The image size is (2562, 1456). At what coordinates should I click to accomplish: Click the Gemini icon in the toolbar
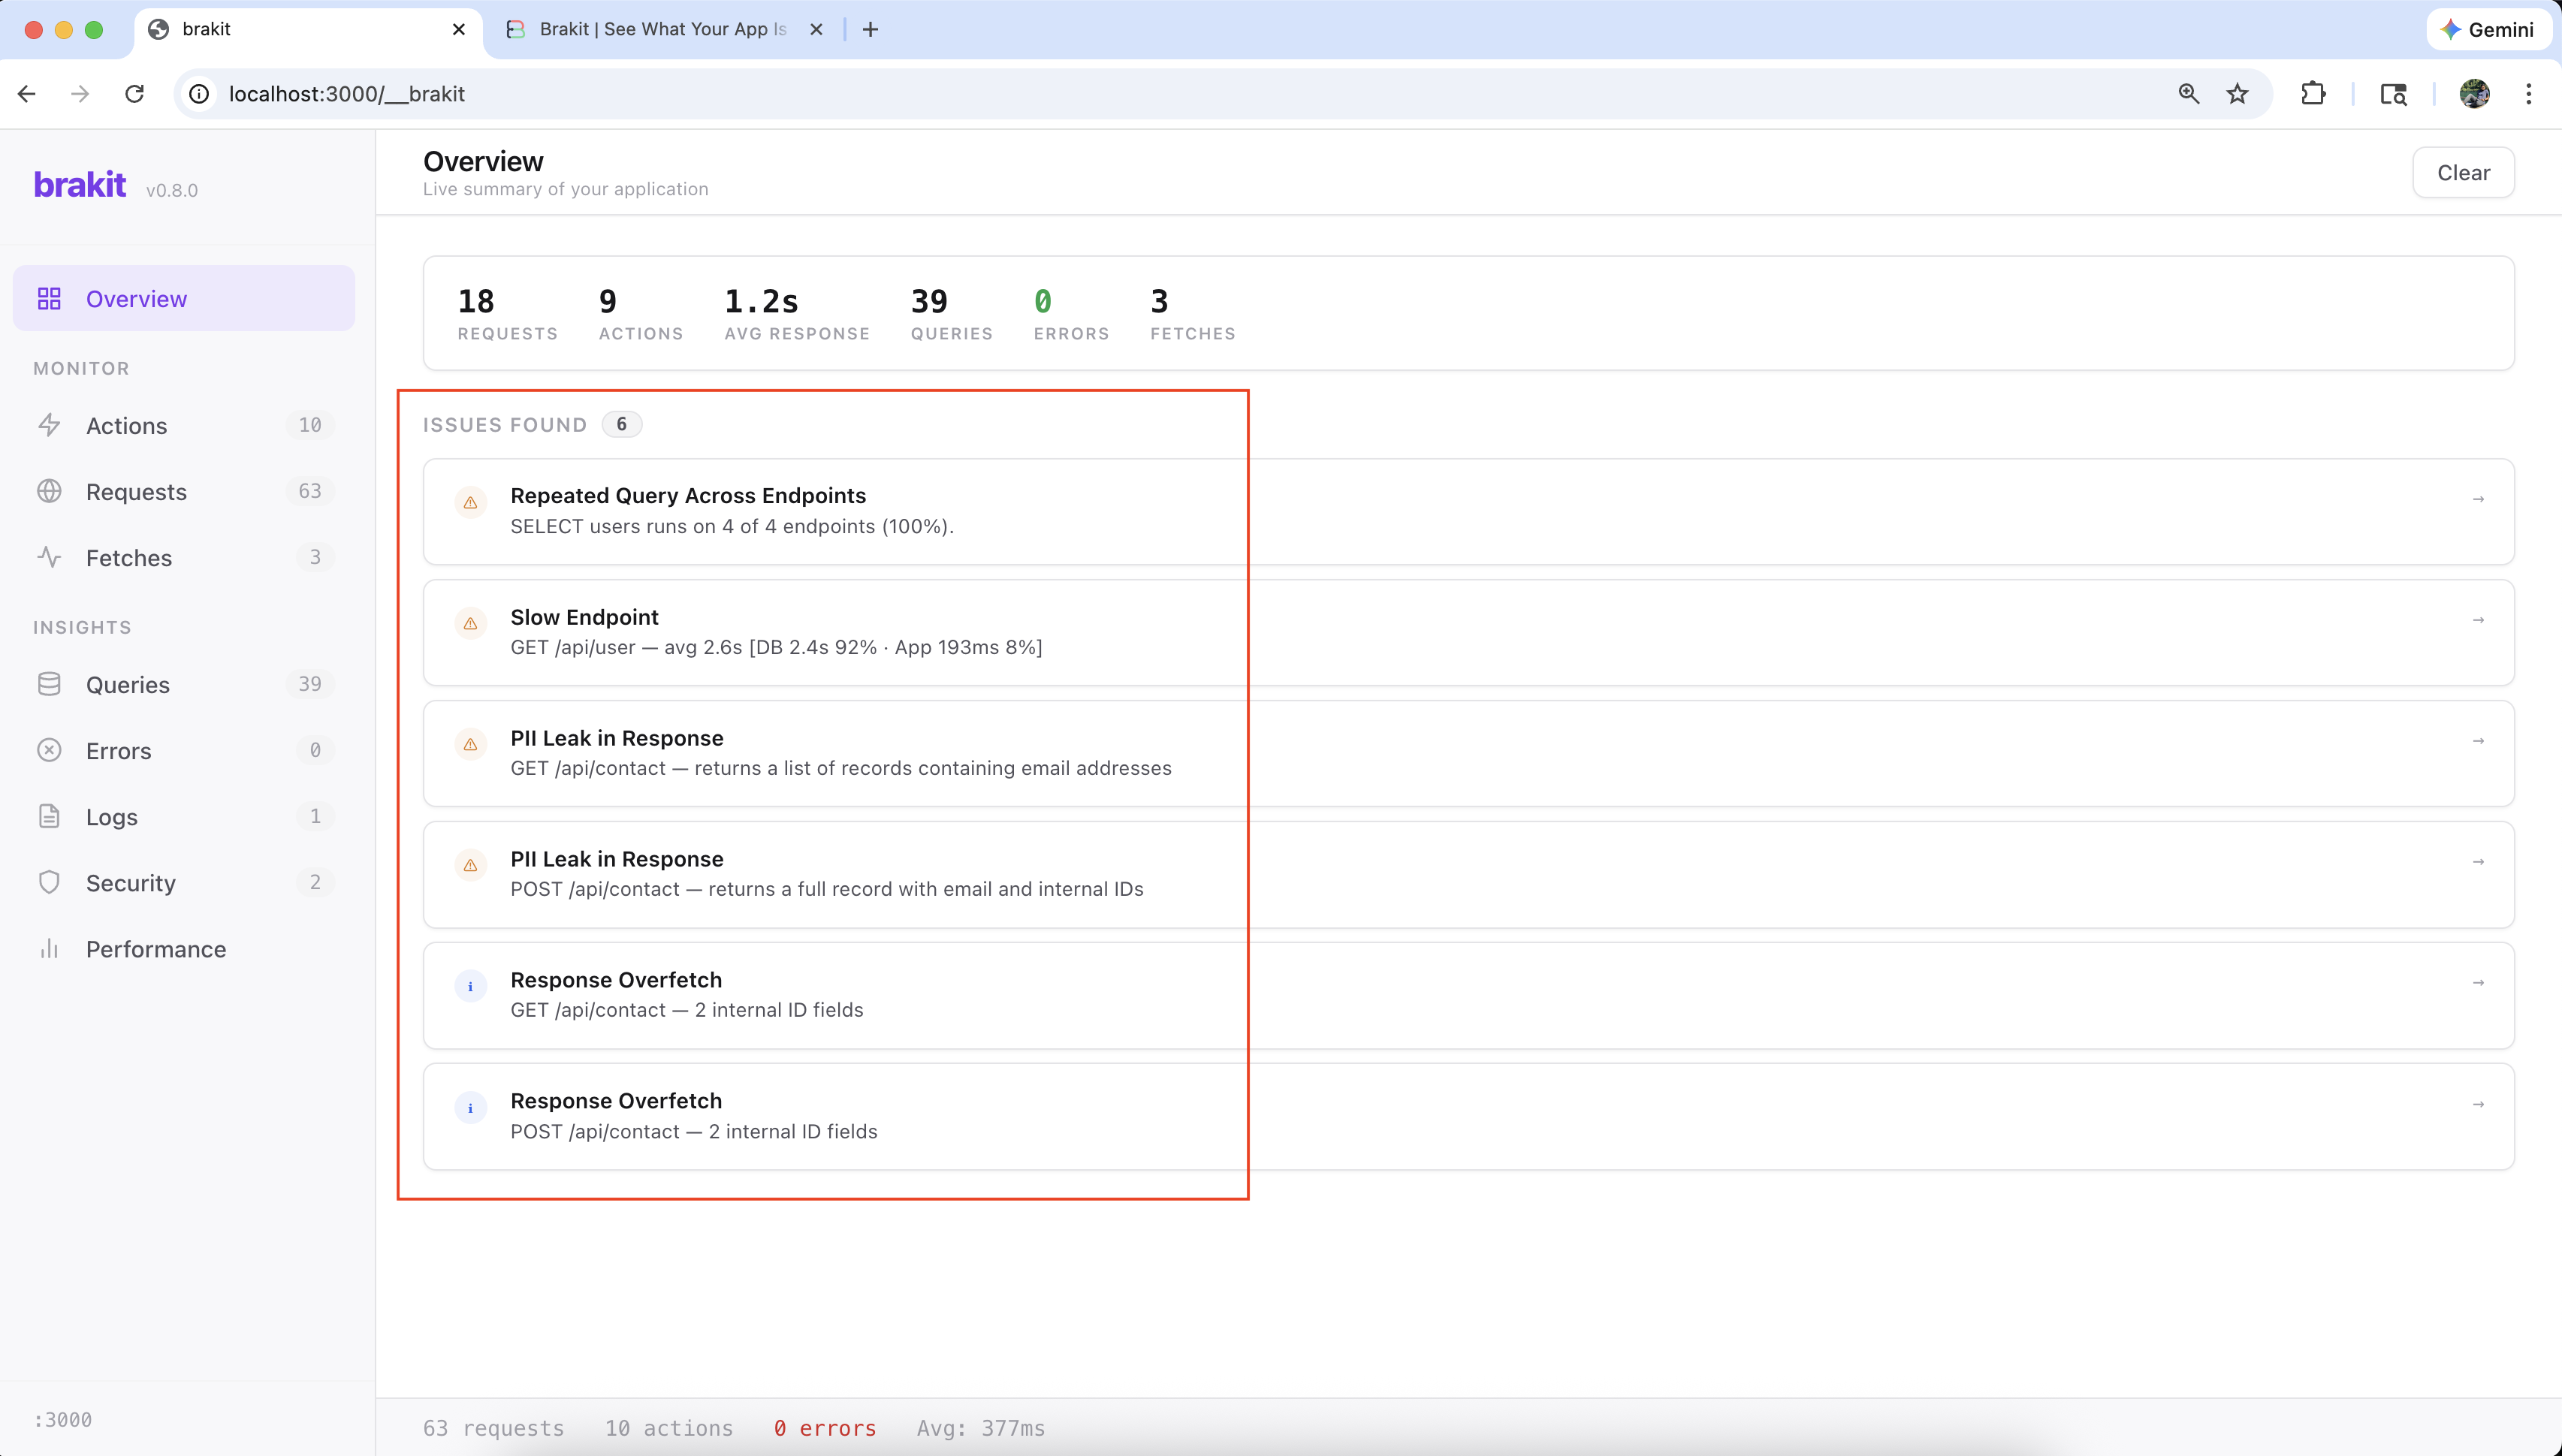(2450, 29)
